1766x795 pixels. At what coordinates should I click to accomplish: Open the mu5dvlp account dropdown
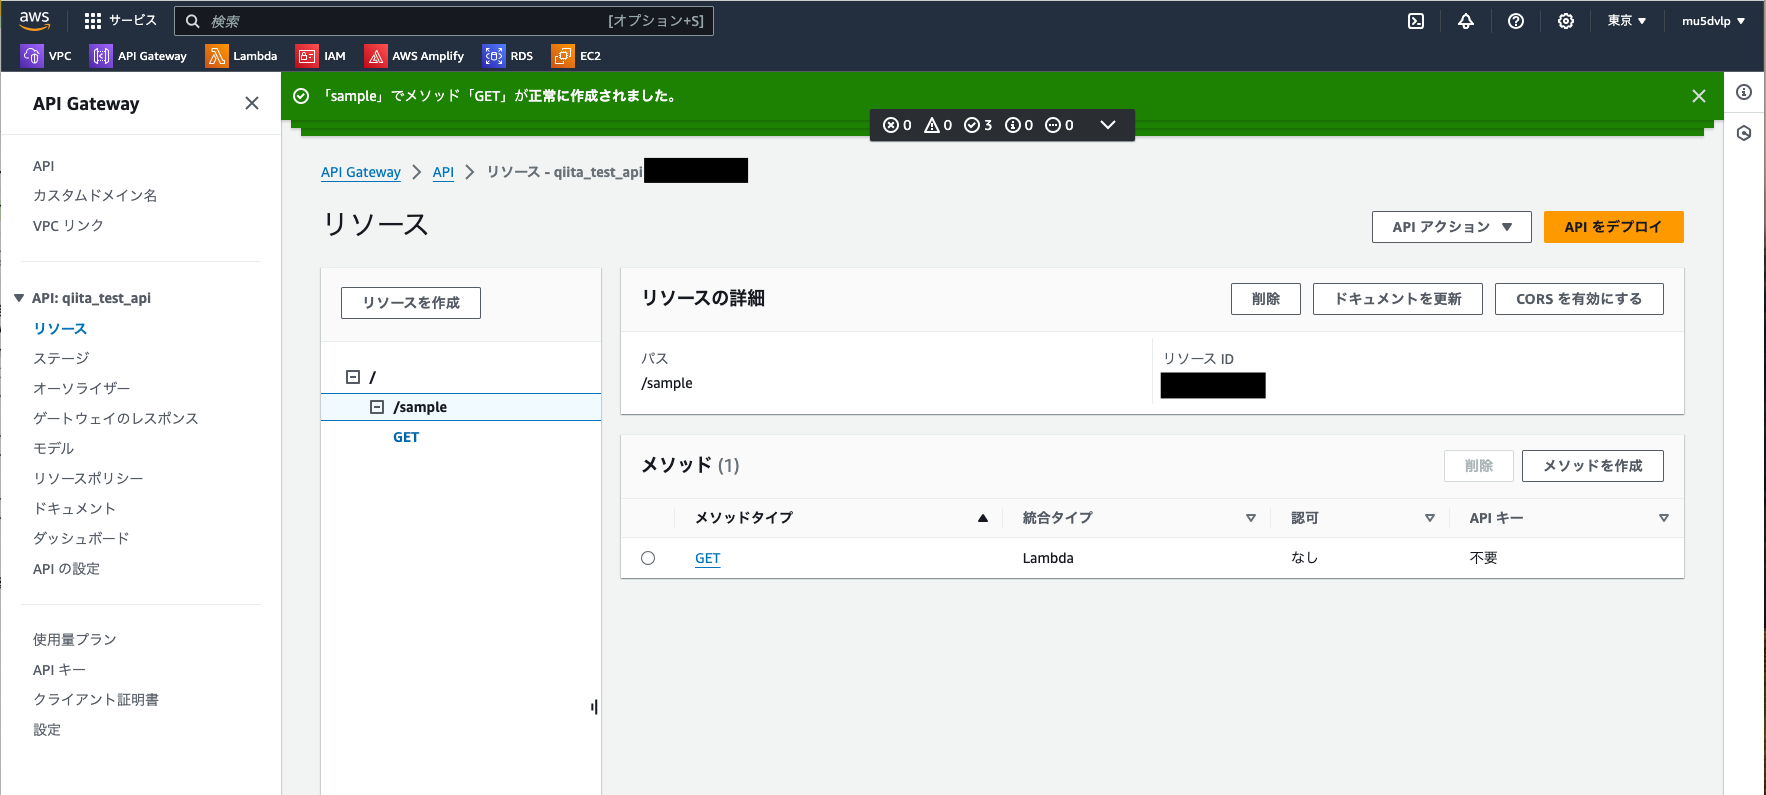[x=1713, y=21]
